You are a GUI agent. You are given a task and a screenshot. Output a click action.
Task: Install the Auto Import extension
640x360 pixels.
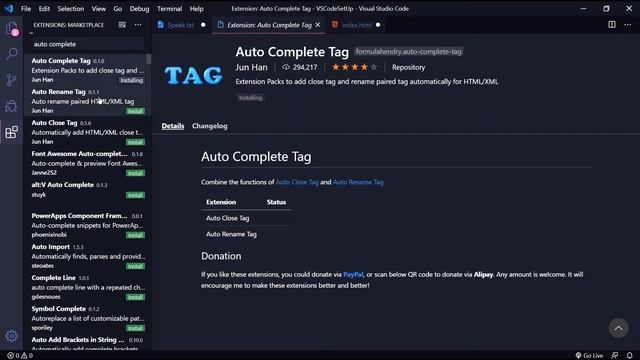[x=135, y=266]
